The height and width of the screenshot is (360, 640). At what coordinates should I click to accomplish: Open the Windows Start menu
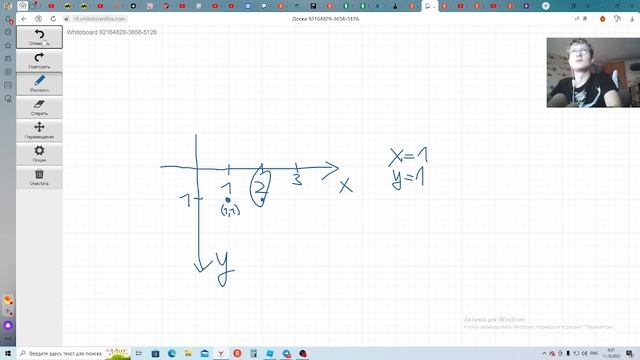tap(8, 353)
